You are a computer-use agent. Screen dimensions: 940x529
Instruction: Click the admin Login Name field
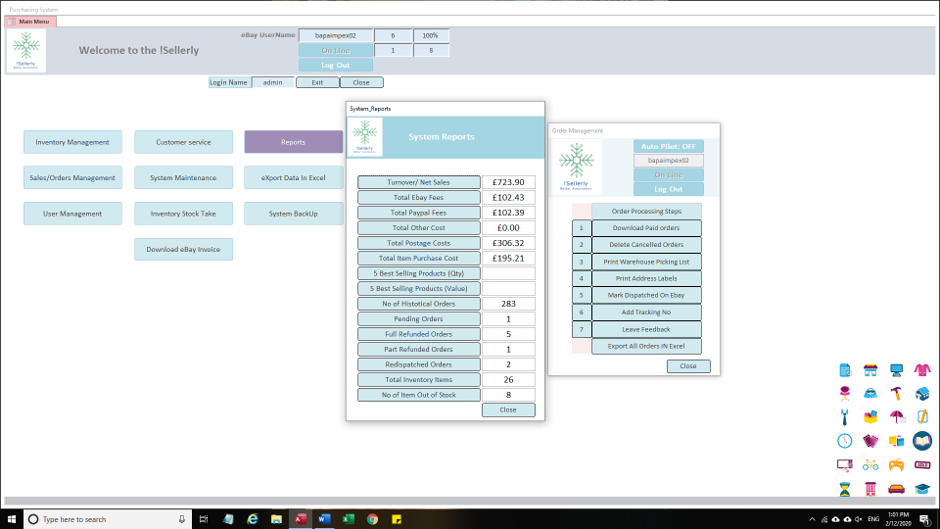click(272, 83)
